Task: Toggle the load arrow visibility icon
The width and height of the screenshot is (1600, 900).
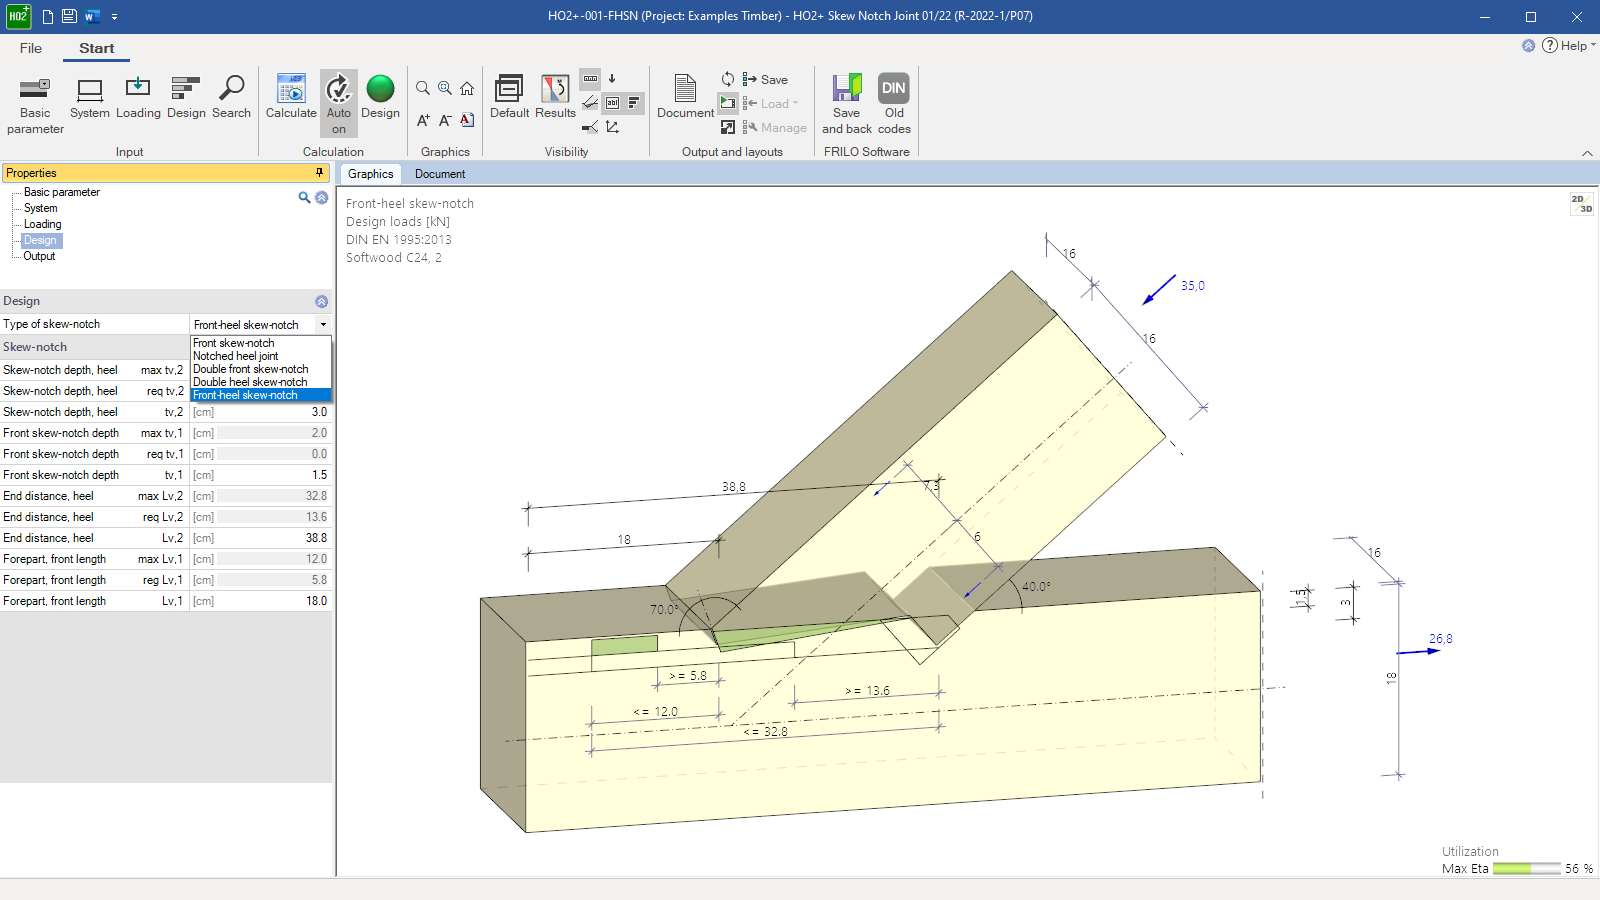Action: [612, 79]
